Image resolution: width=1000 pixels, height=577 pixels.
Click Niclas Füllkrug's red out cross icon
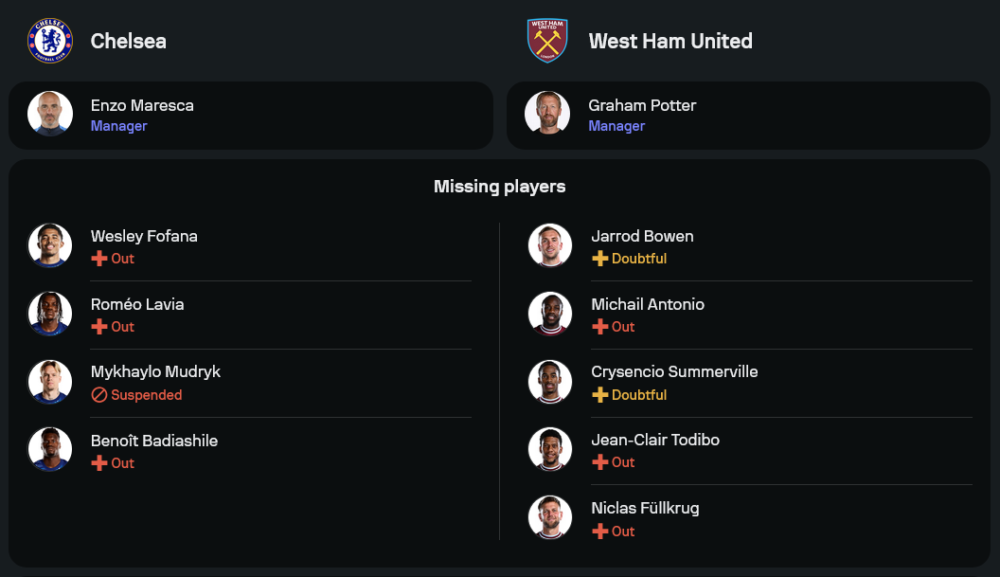point(600,531)
